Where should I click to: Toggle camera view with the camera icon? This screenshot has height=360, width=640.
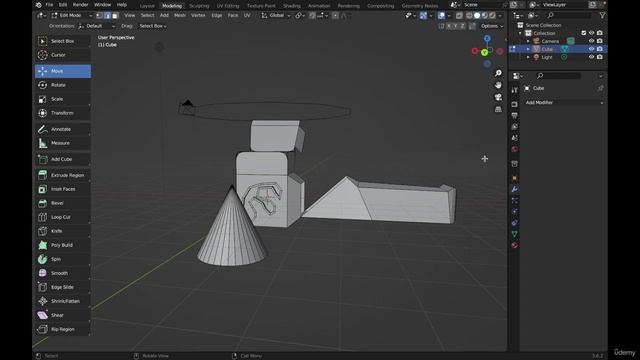click(x=498, y=97)
